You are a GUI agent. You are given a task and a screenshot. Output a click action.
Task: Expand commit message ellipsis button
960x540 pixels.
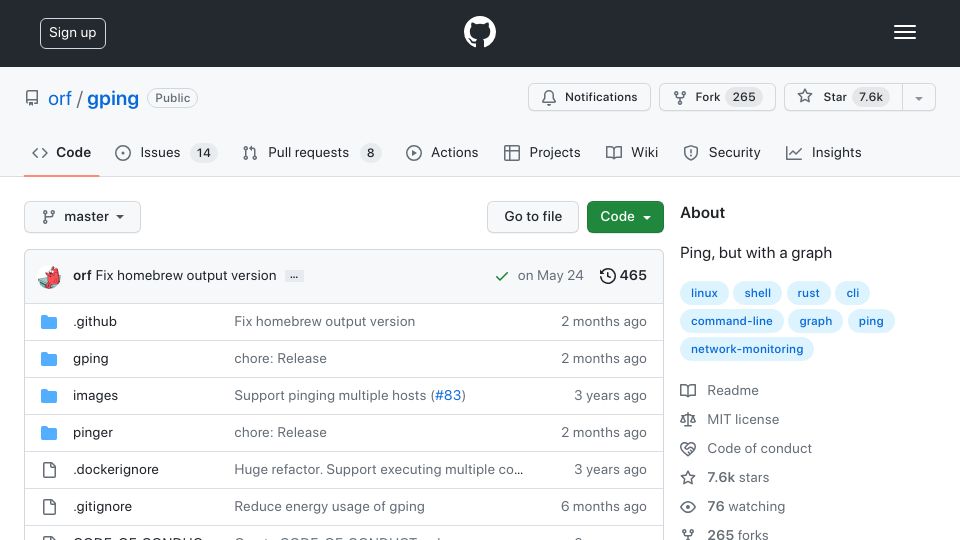294,276
